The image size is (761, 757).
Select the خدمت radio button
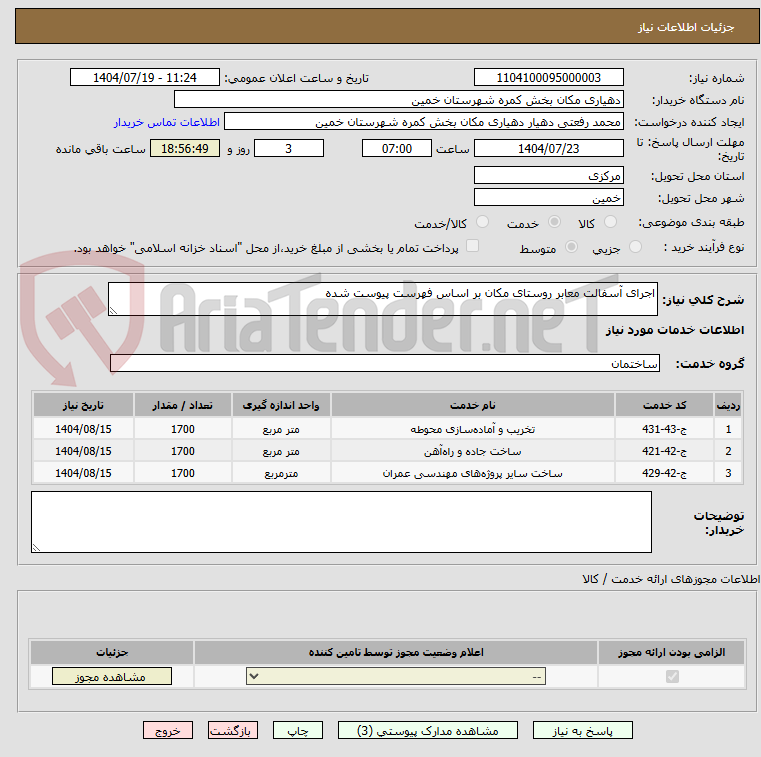pos(554,222)
